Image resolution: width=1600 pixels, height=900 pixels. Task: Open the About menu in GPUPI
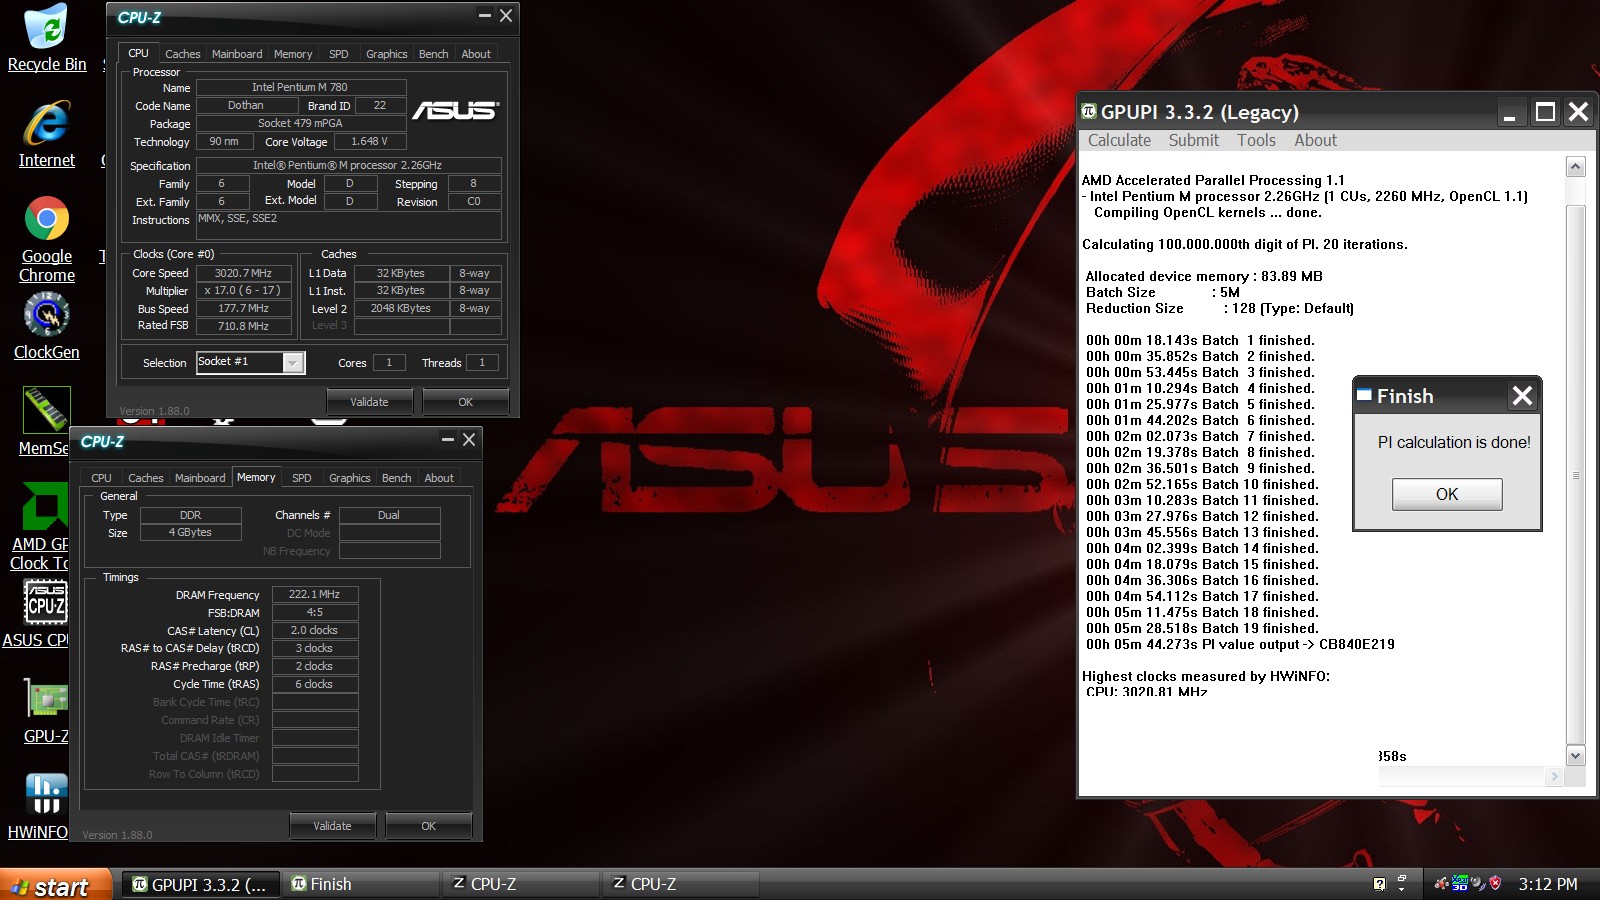click(x=1315, y=141)
